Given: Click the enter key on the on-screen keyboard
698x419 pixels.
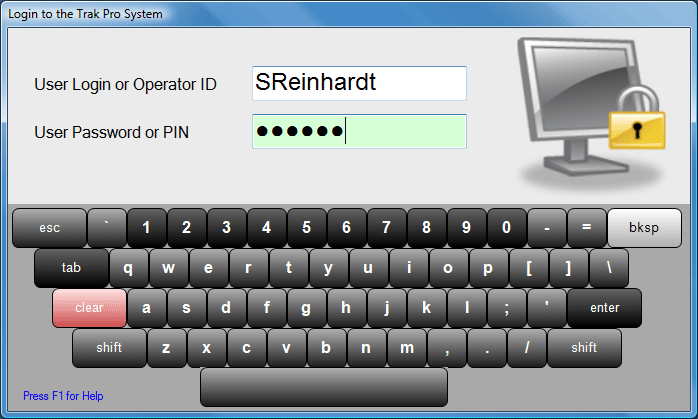Looking at the screenshot, I should 605,308.
